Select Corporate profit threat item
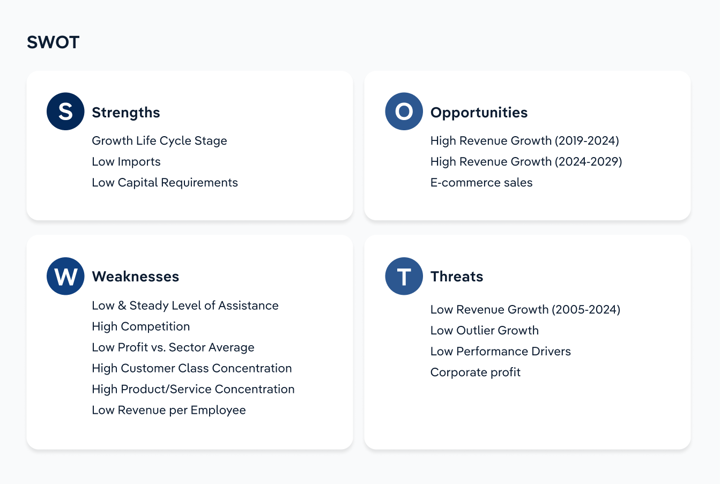720x484 pixels. point(475,372)
